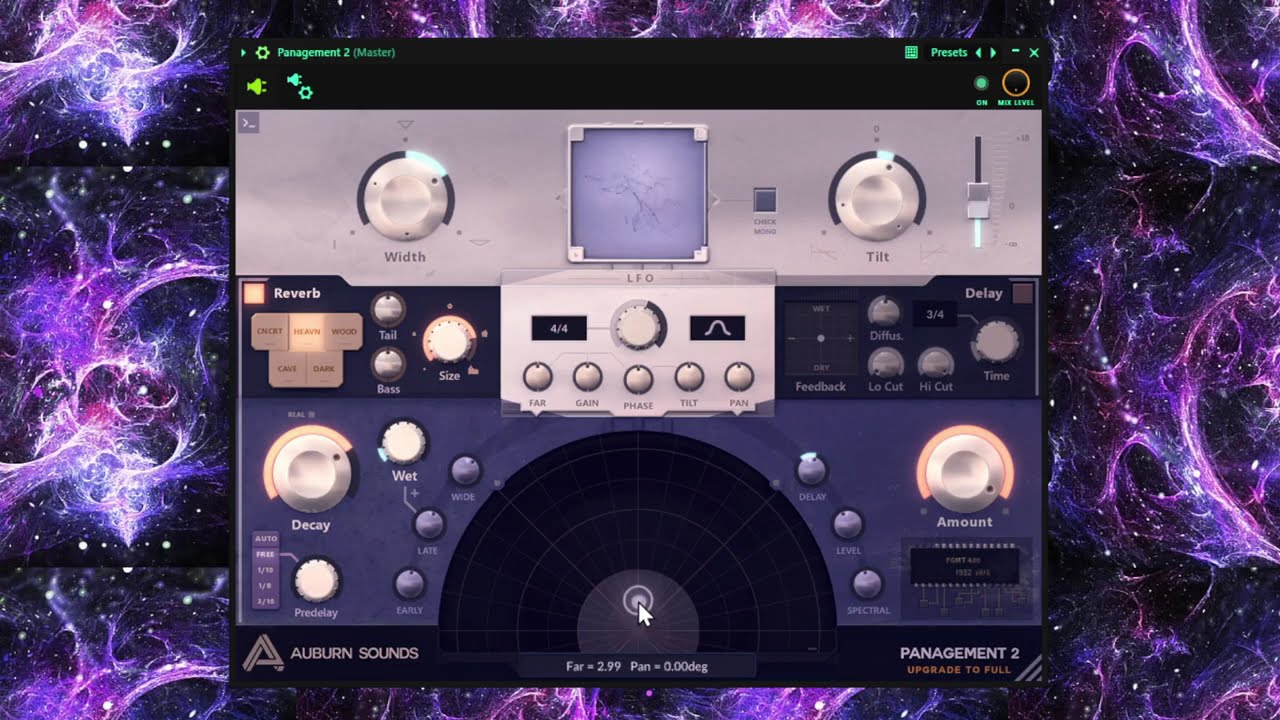Viewport: 1280px width, 720px height.
Task: Click the reverb Bass knob
Action: tap(388, 363)
